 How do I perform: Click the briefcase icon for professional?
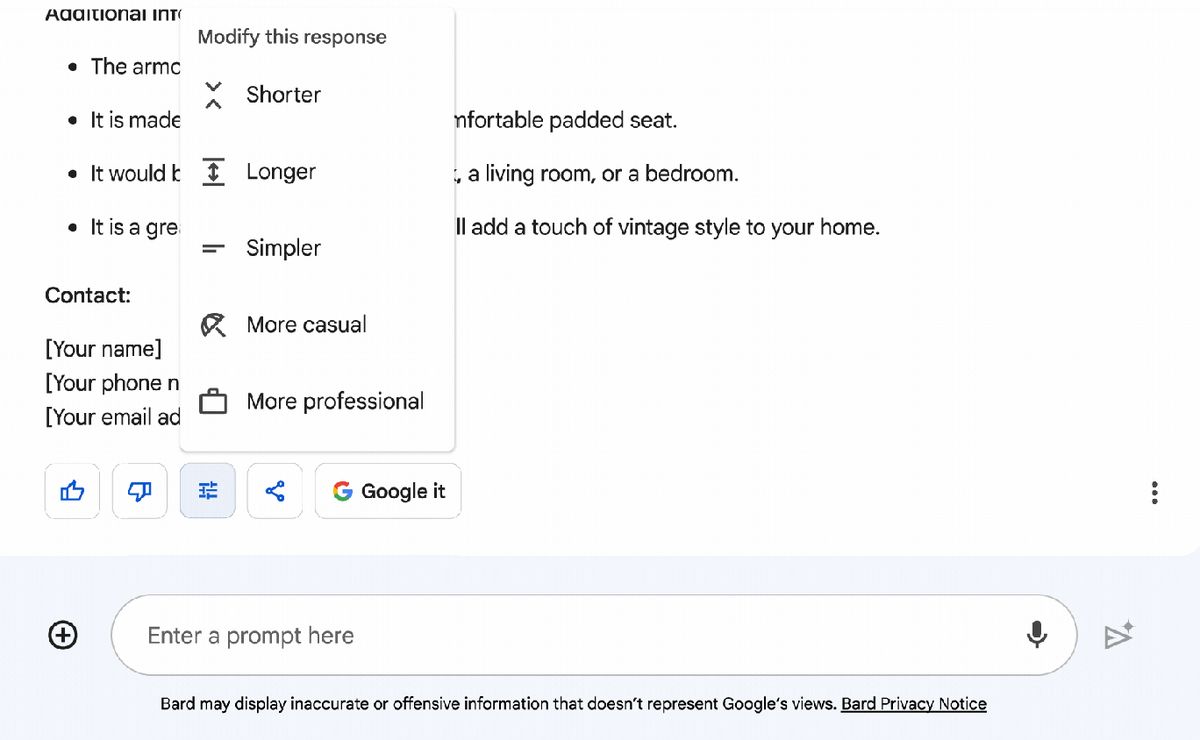pos(213,402)
